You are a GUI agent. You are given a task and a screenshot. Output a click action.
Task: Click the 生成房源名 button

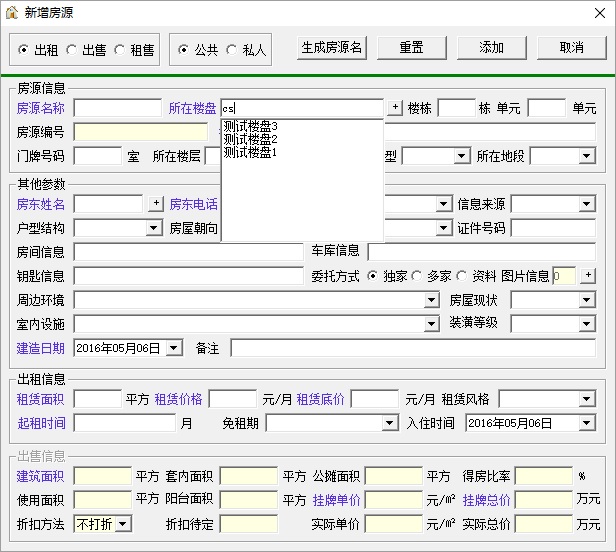(x=332, y=48)
